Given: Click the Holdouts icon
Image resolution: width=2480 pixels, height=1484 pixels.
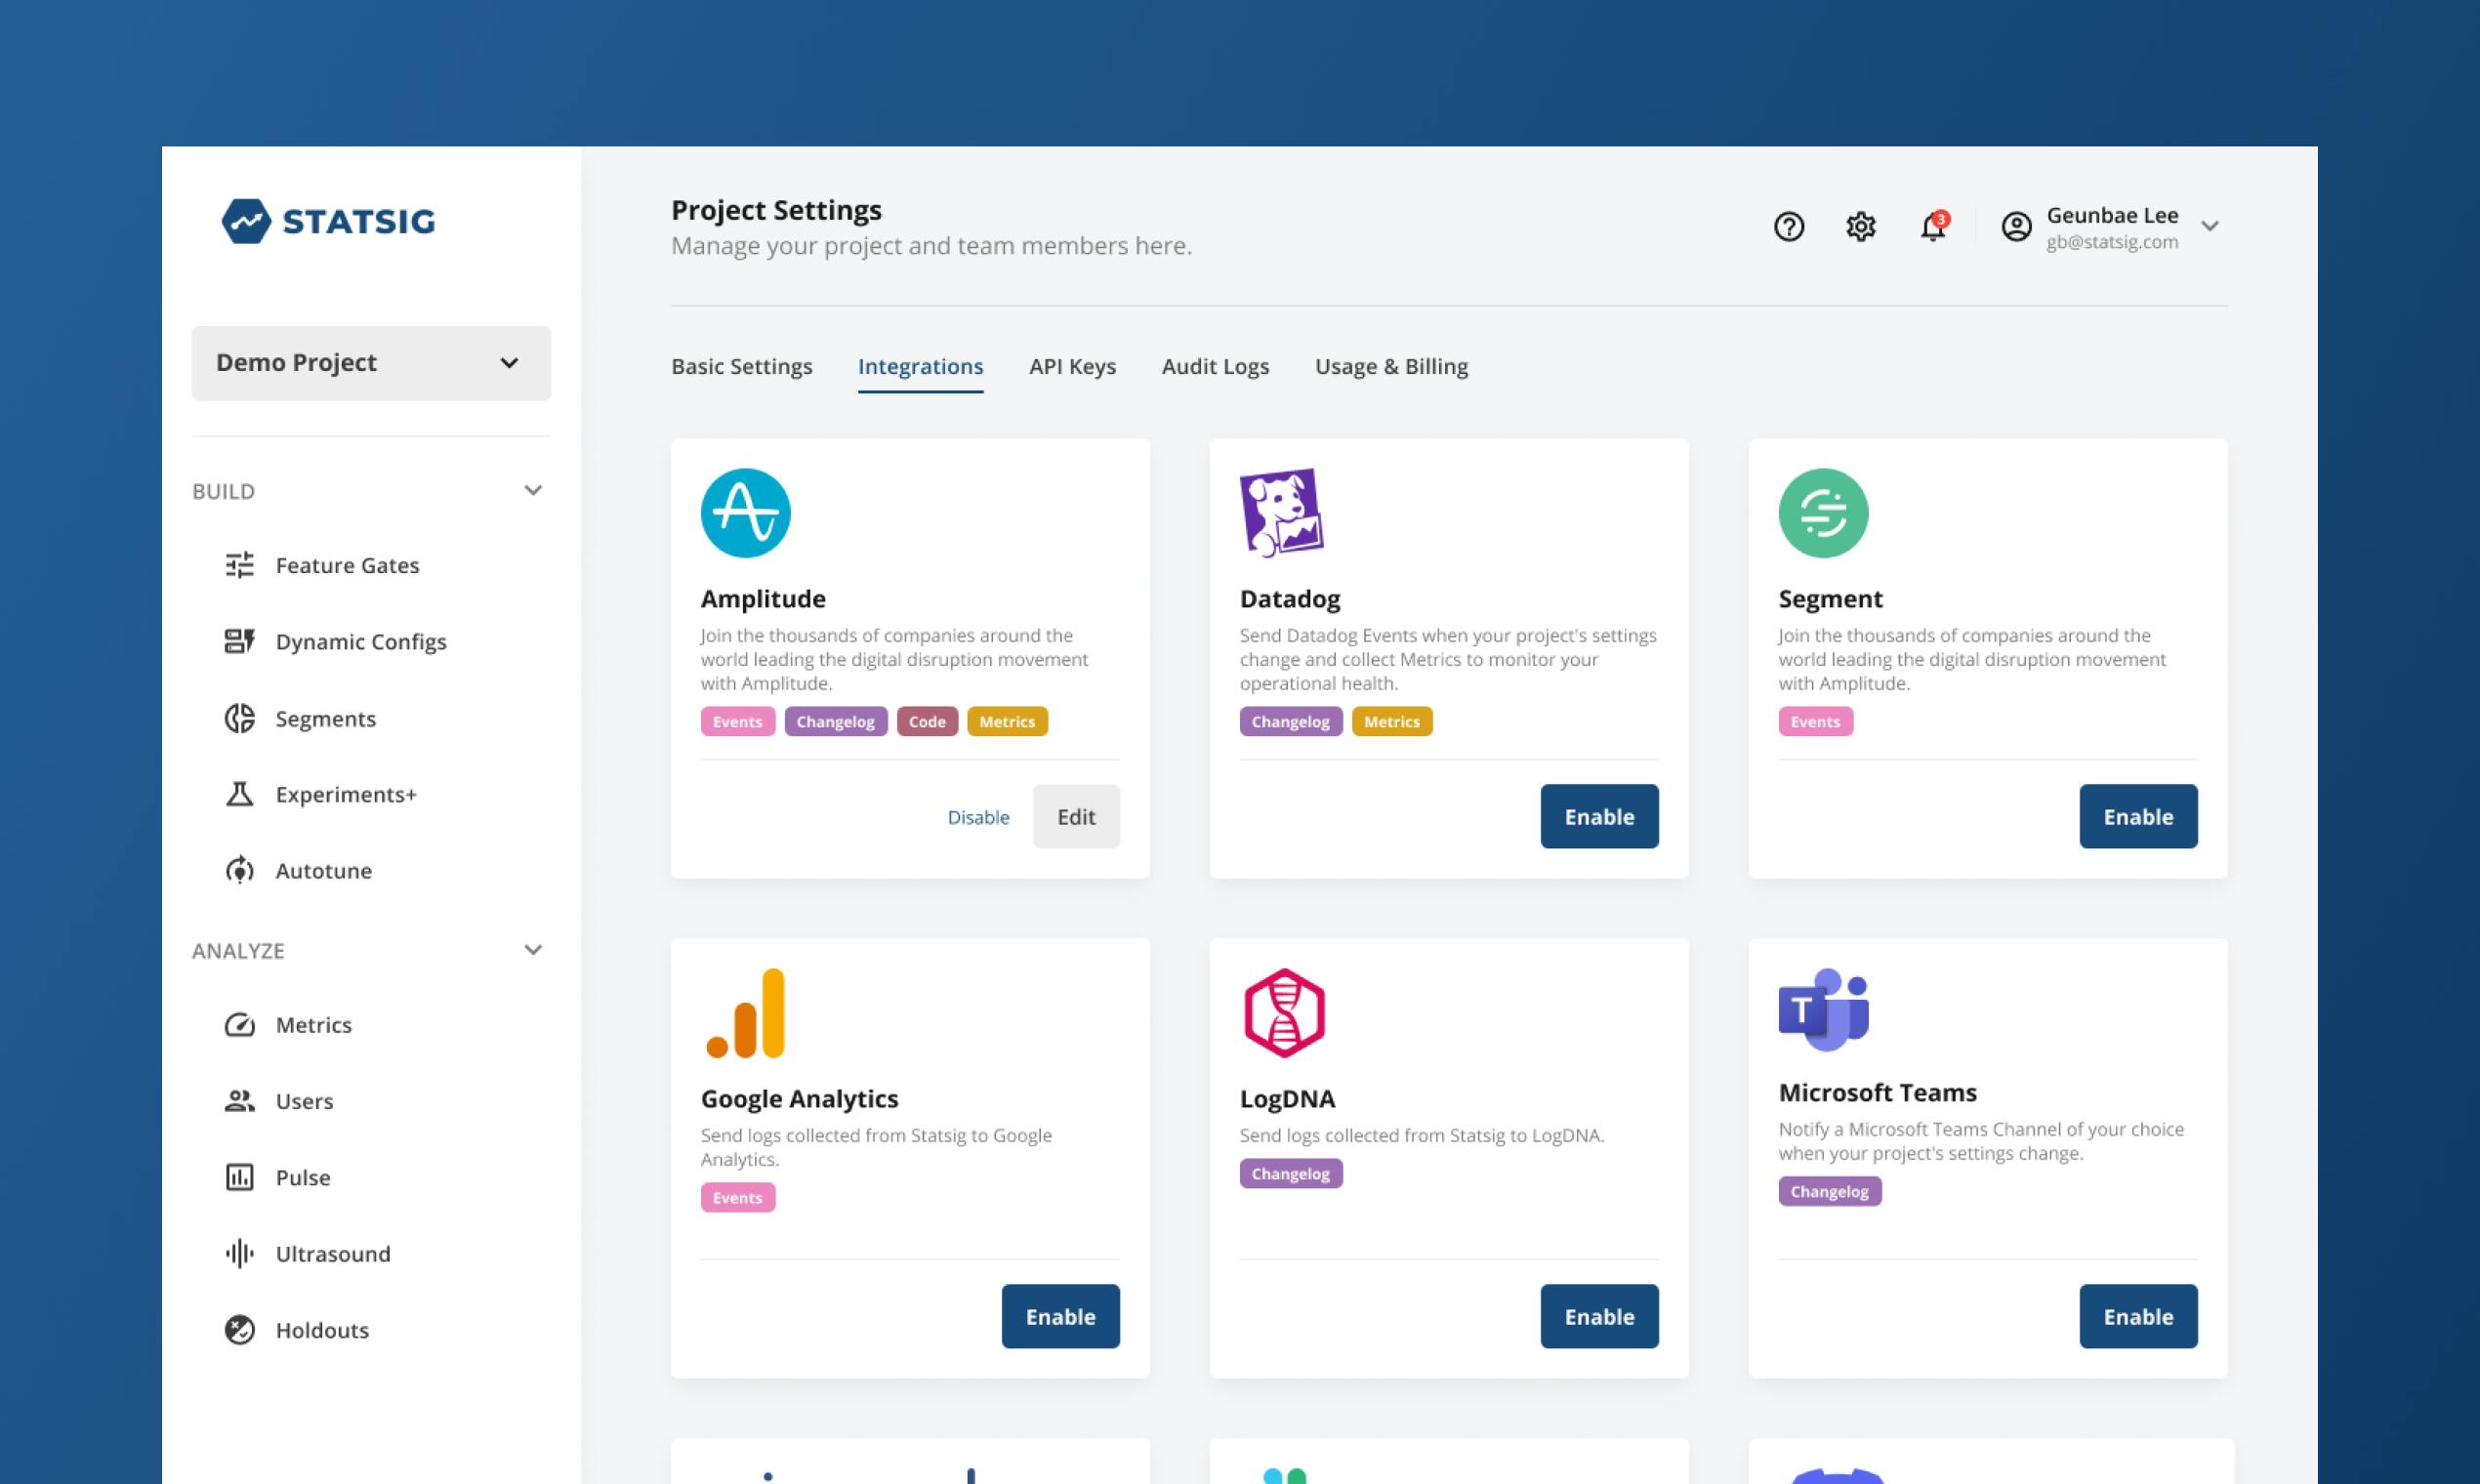Looking at the screenshot, I should click(239, 1329).
